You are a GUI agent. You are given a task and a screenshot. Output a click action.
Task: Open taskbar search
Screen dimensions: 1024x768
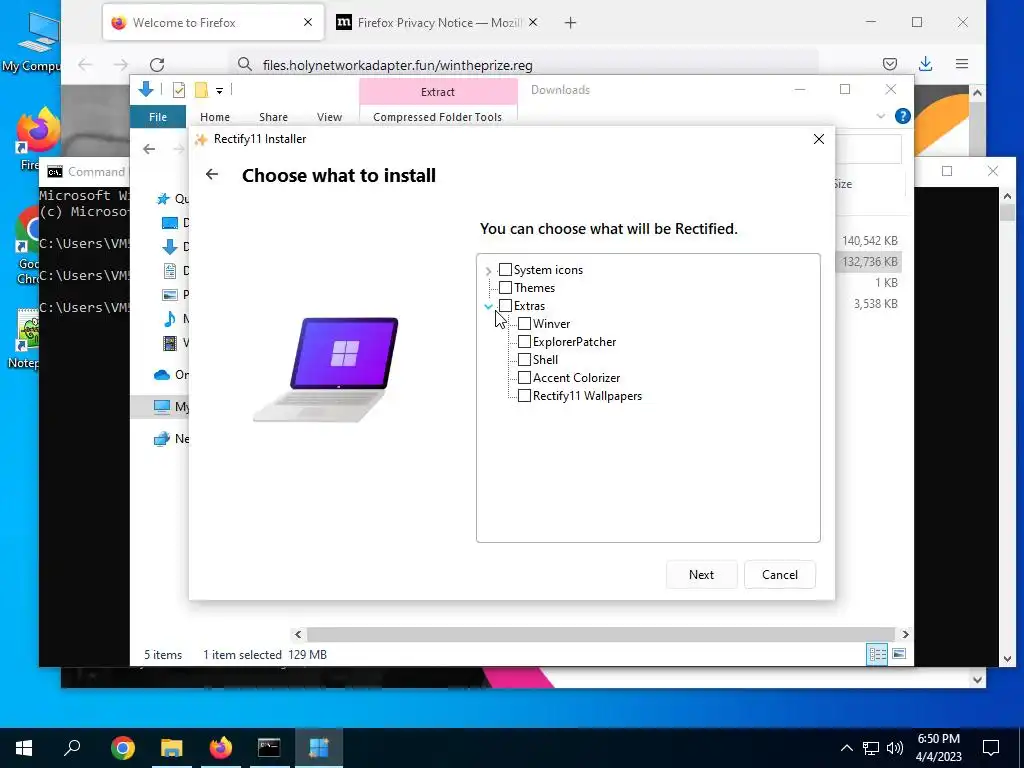pos(72,748)
